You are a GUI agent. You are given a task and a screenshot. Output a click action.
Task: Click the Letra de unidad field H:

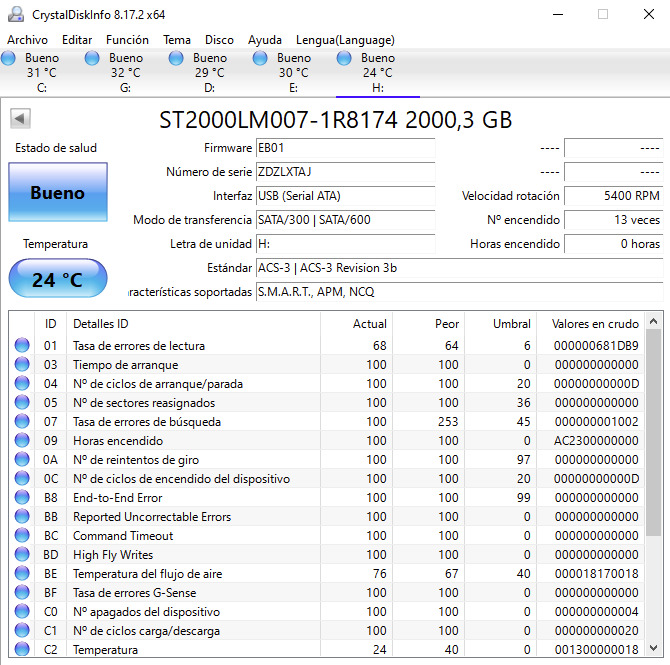345,244
